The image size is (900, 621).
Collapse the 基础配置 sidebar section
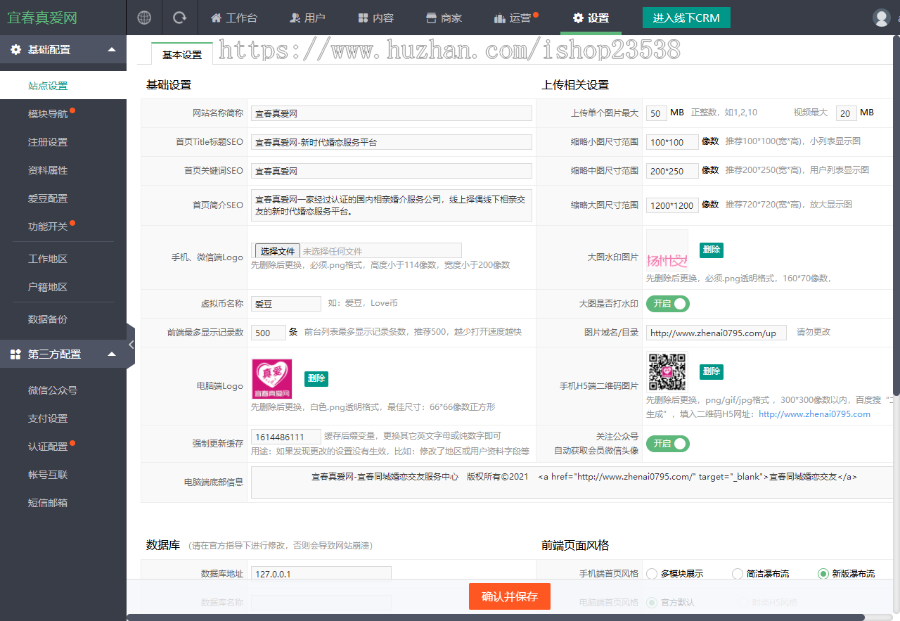coord(111,49)
